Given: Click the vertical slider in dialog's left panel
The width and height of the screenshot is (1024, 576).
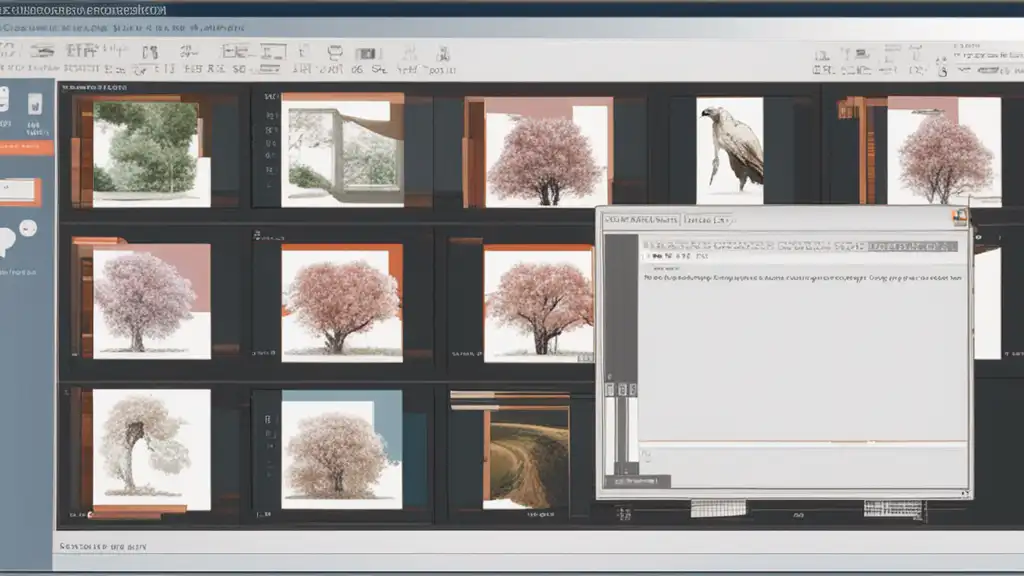Looking at the screenshot, I should click(621, 425).
